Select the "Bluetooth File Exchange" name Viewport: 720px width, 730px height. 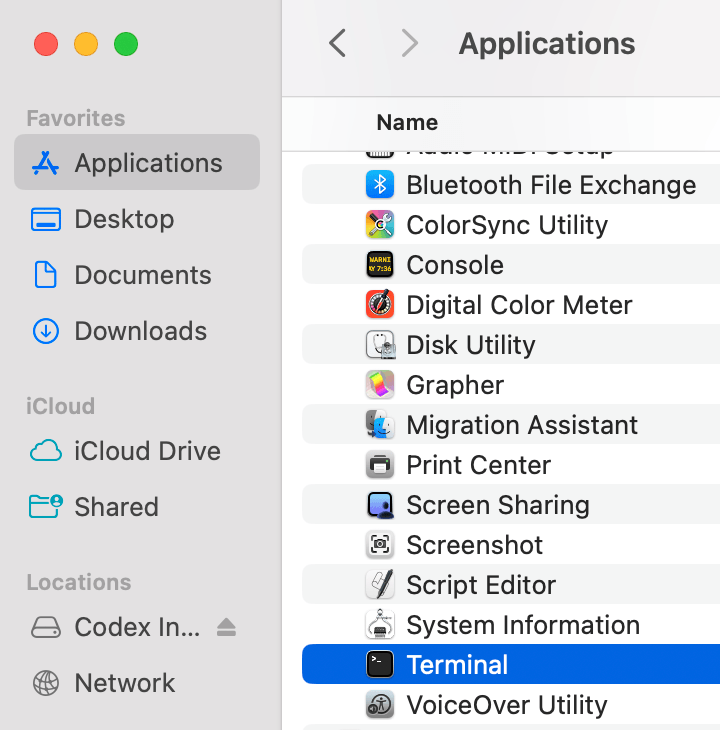[551, 185]
